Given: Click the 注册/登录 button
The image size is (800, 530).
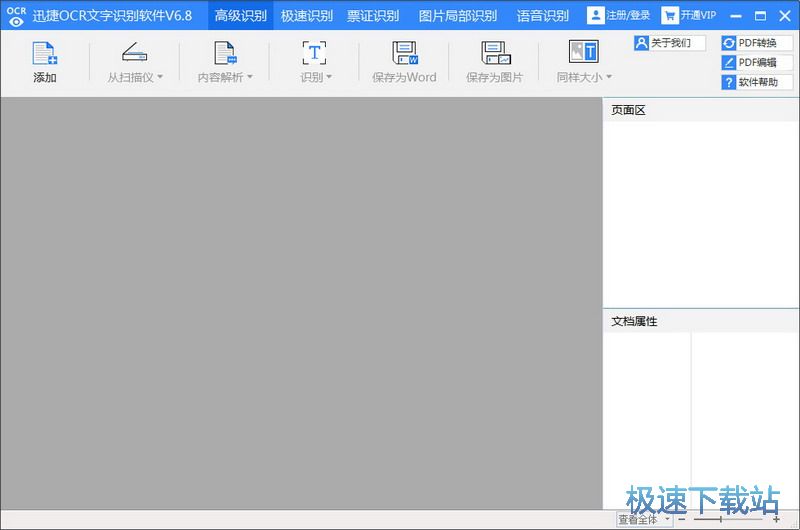Looking at the screenshot, I should [618, 15].
